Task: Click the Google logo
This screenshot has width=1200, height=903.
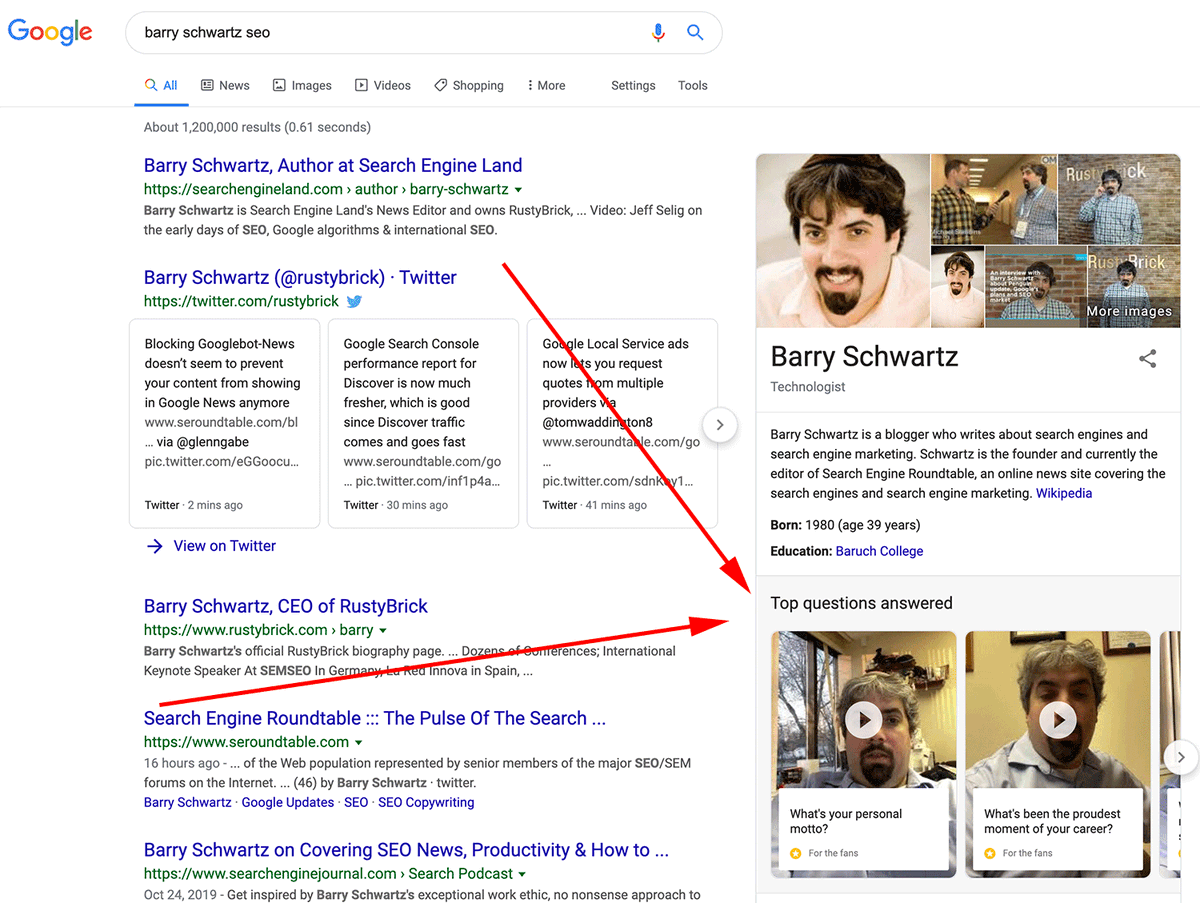Action: coord(50,32)
